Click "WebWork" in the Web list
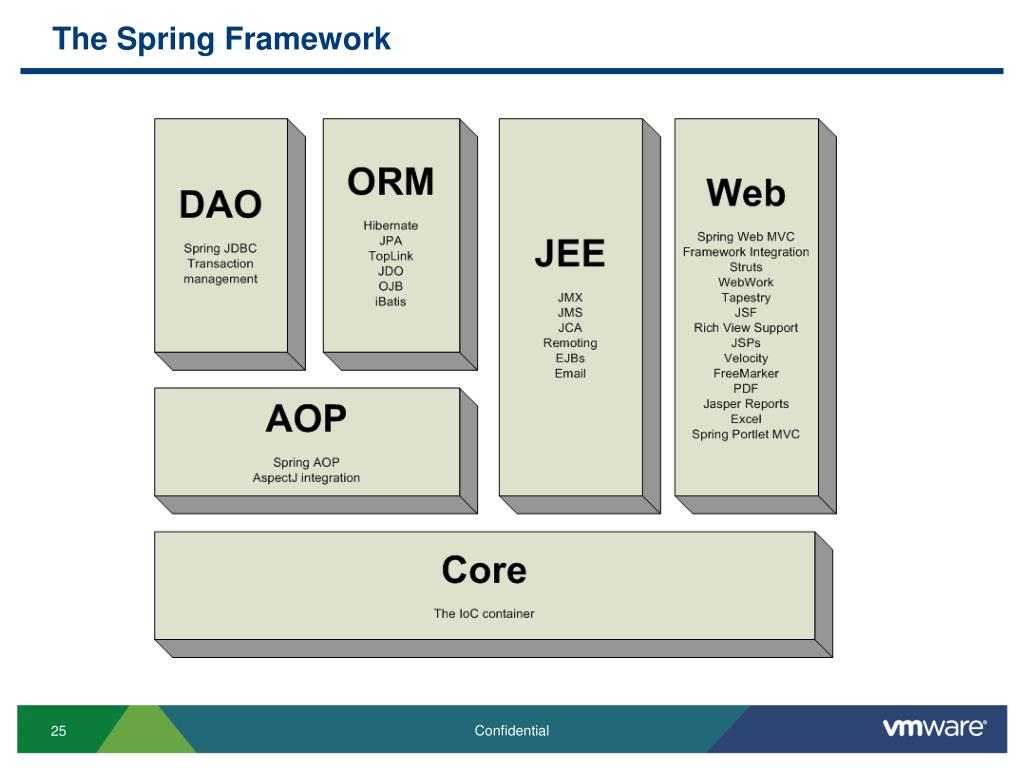1024x768 pixels. (746, 282)
